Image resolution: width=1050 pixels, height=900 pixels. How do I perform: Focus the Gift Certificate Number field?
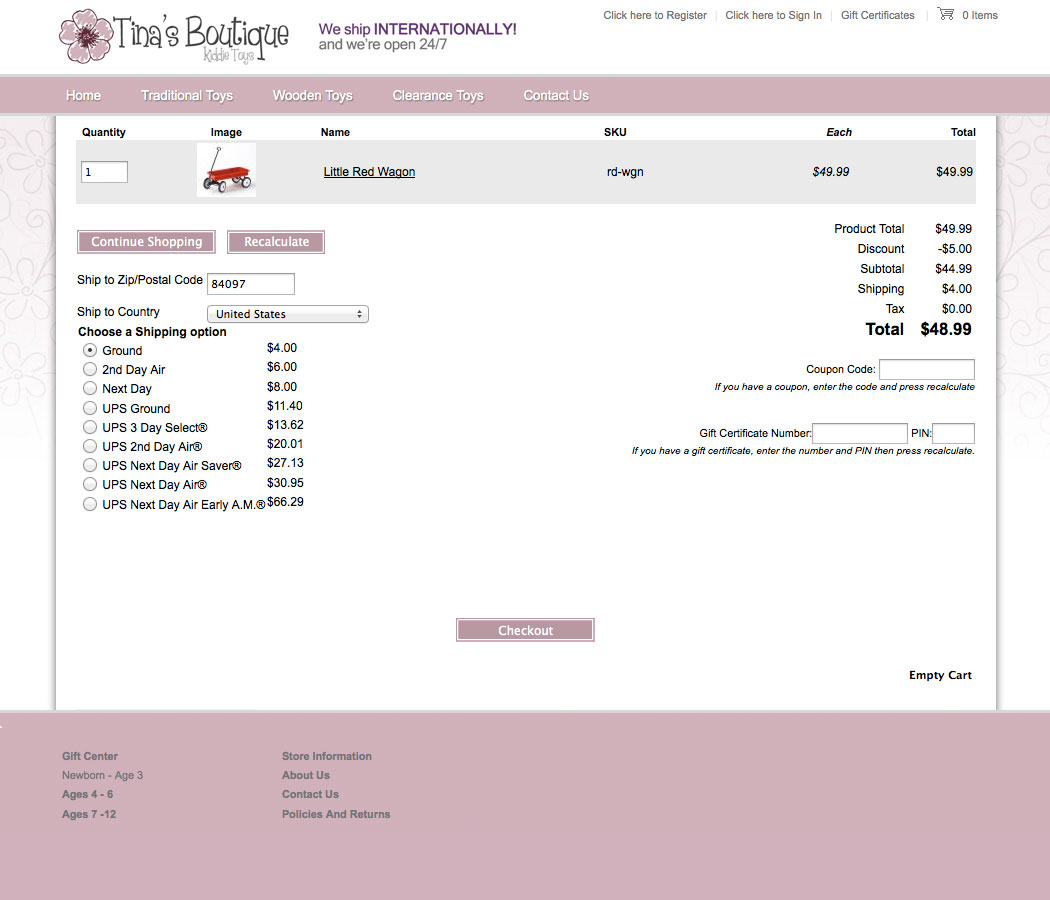[x=859, y=433]
